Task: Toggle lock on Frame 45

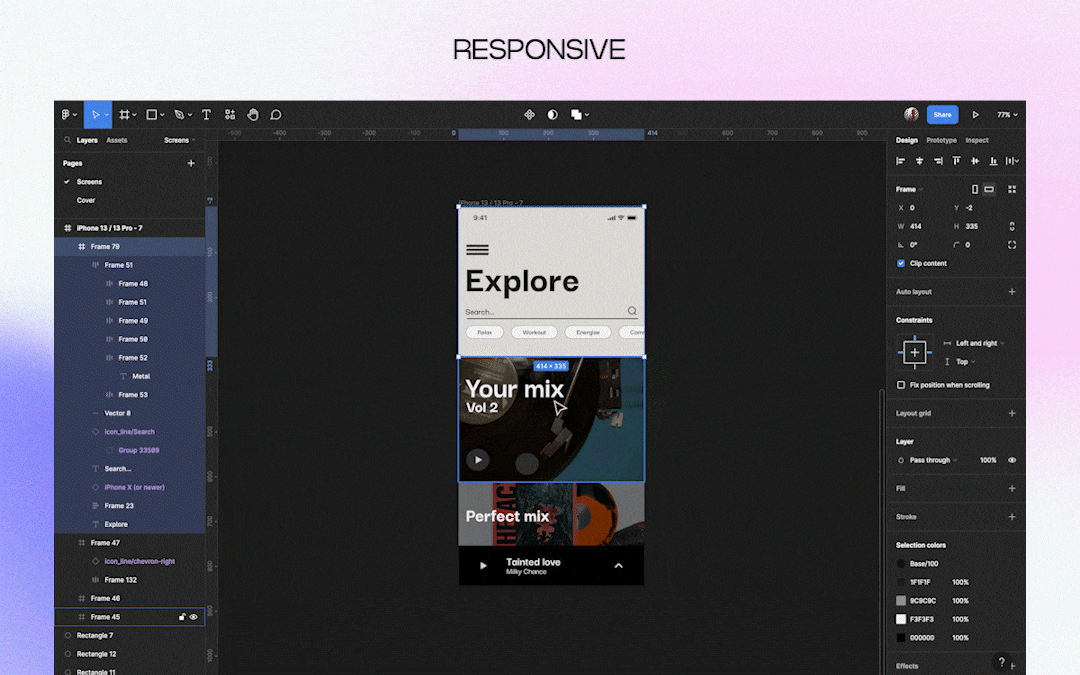Action: point(182,617)
